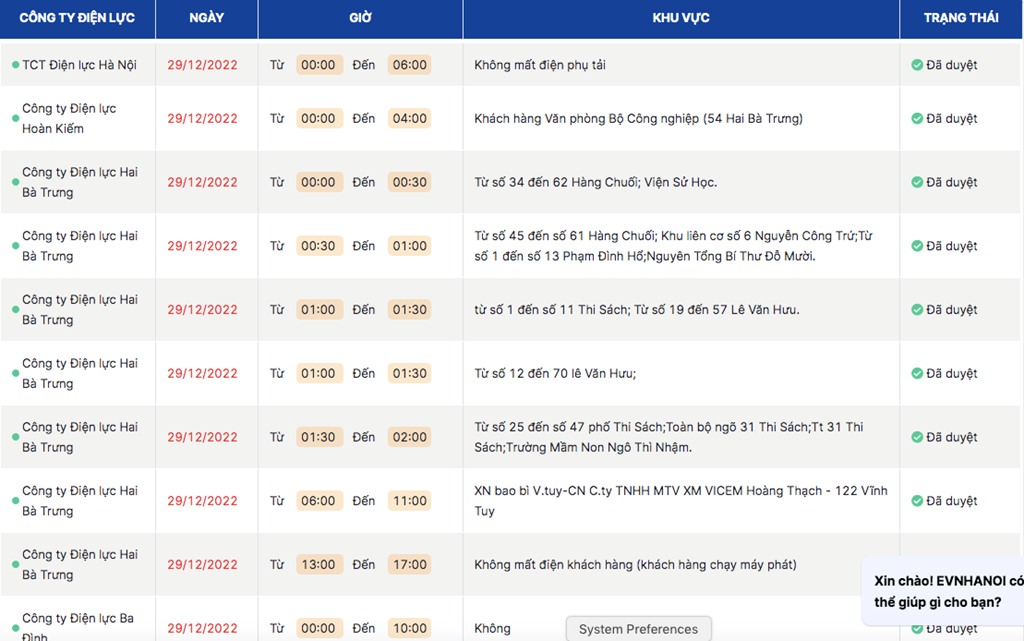Click the 'Đã duyệt' status in the Hà Nội row
The width and height of the screenshot is (1024, 641).
[952, 65]
